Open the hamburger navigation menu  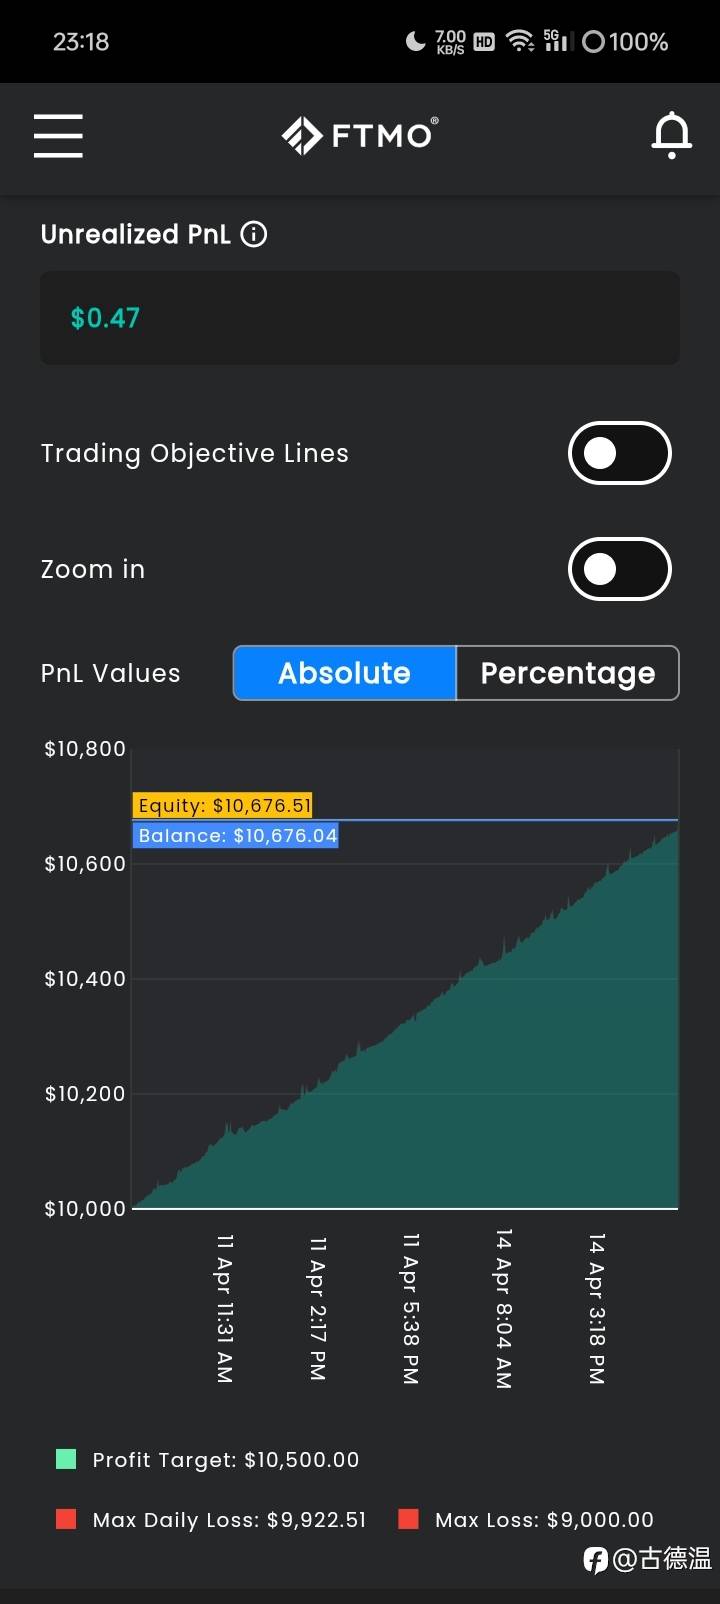click(58, 135)
